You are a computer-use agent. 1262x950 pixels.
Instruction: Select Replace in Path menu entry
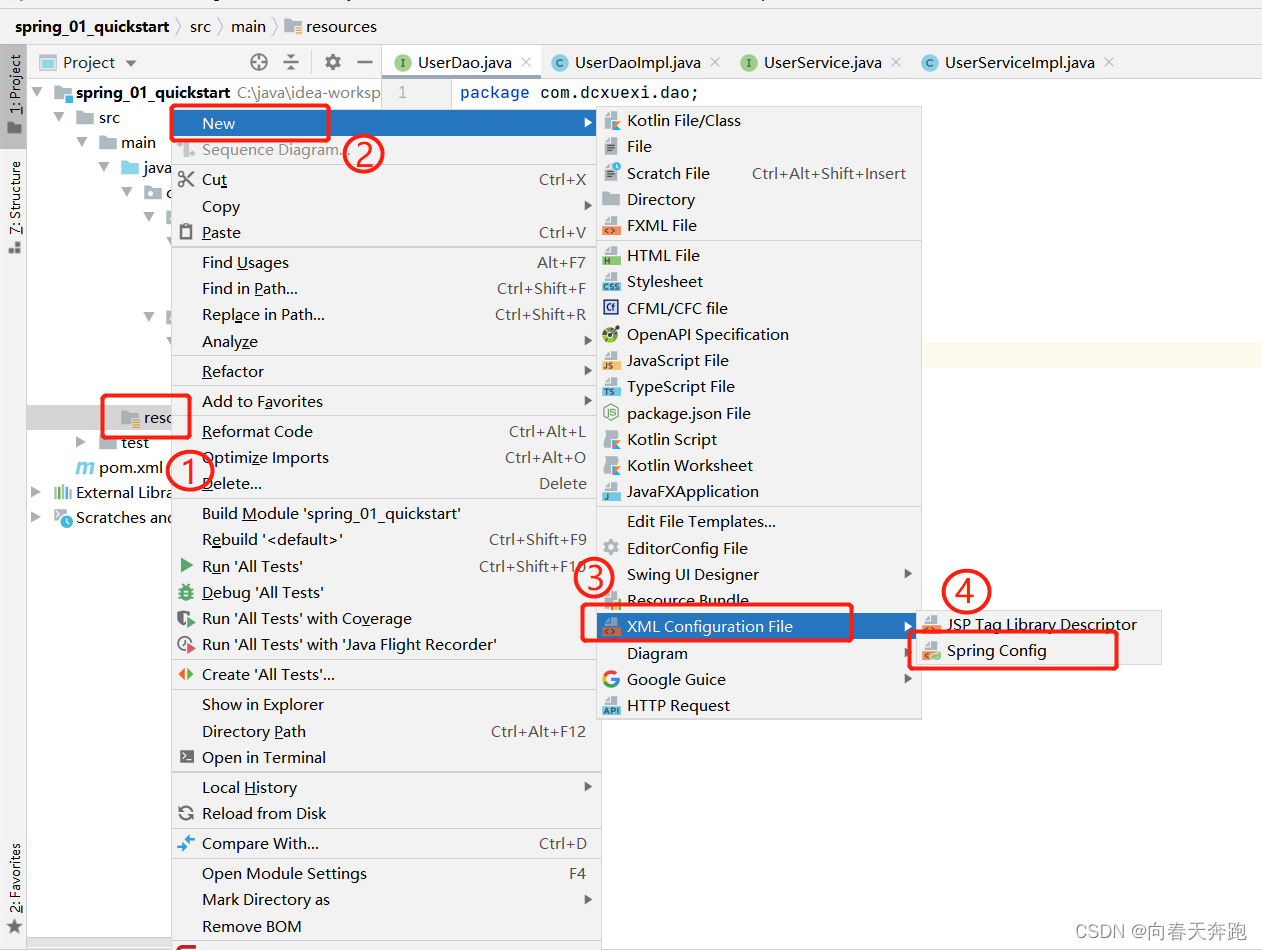tap(385, 314)
